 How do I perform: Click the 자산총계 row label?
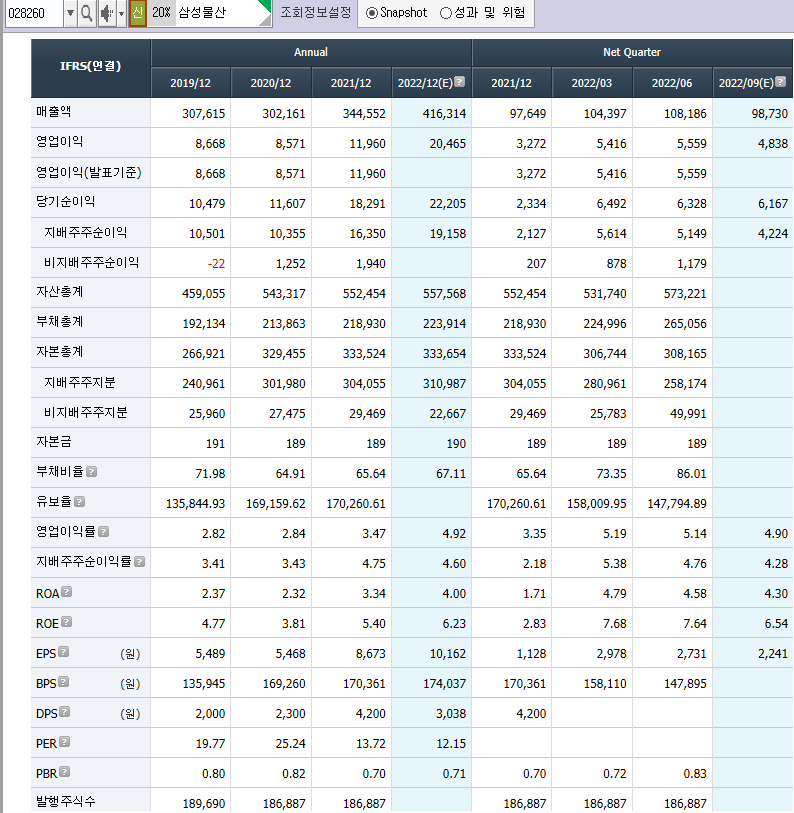click(x=60, y=292)
